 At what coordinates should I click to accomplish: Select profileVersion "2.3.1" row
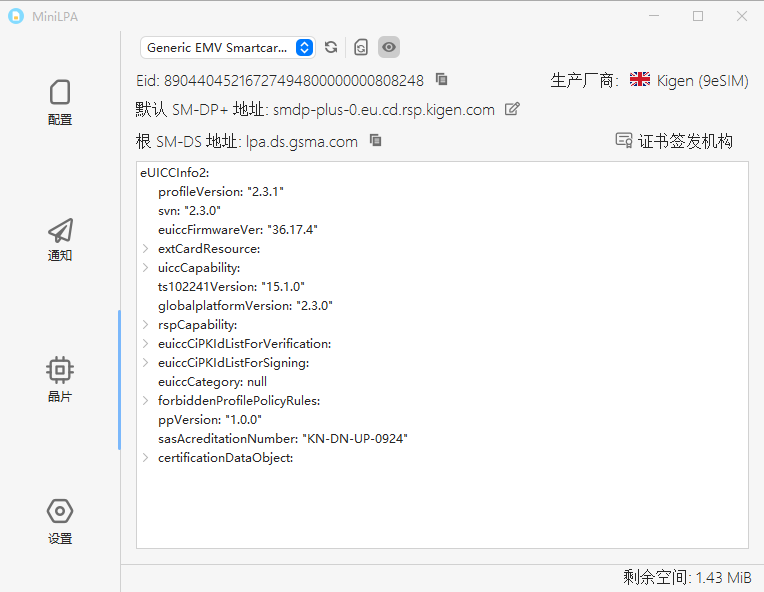click(x=221, y=192)
